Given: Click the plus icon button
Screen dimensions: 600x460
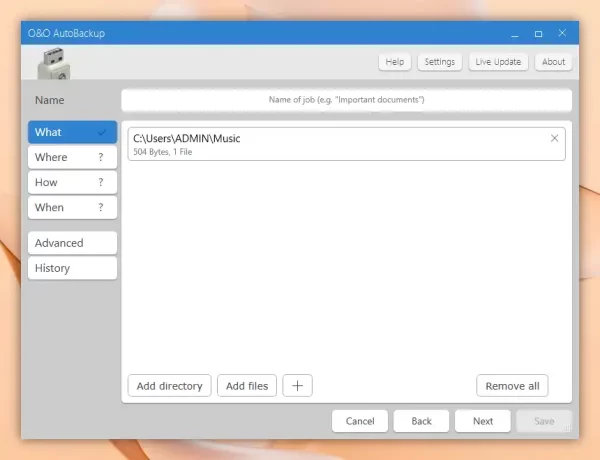Looking at the screenshot, I should click(x=297, y=385).
